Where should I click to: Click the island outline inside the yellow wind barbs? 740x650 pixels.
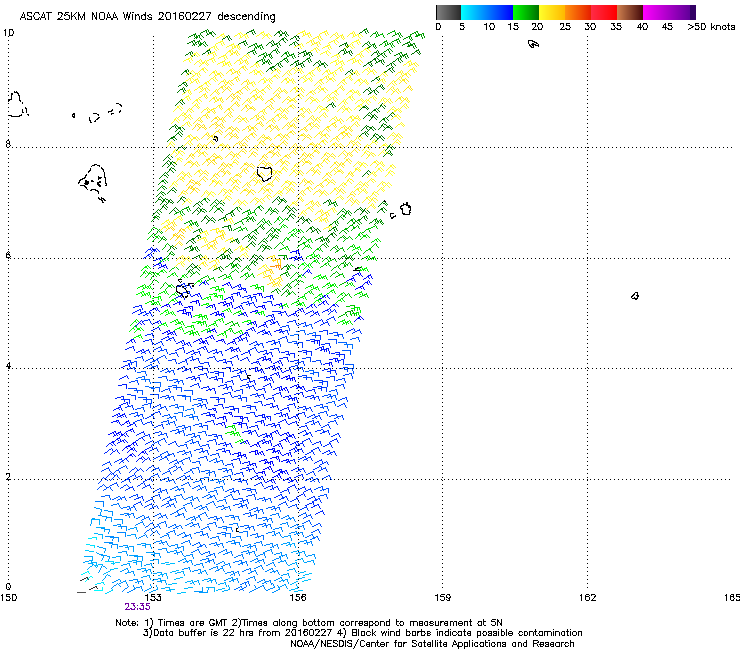tap(264, 173)
